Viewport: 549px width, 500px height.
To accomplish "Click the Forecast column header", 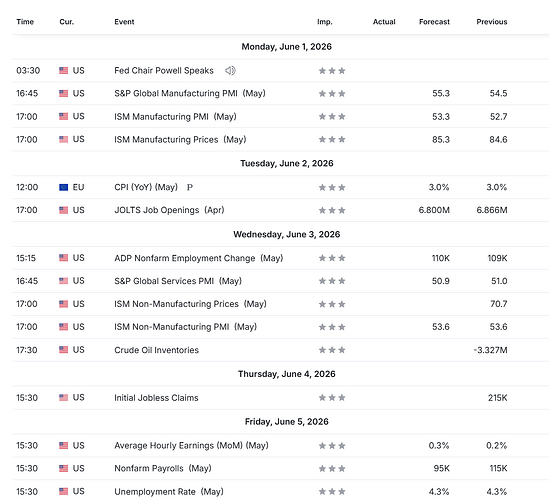I will (x=434, y=22).
